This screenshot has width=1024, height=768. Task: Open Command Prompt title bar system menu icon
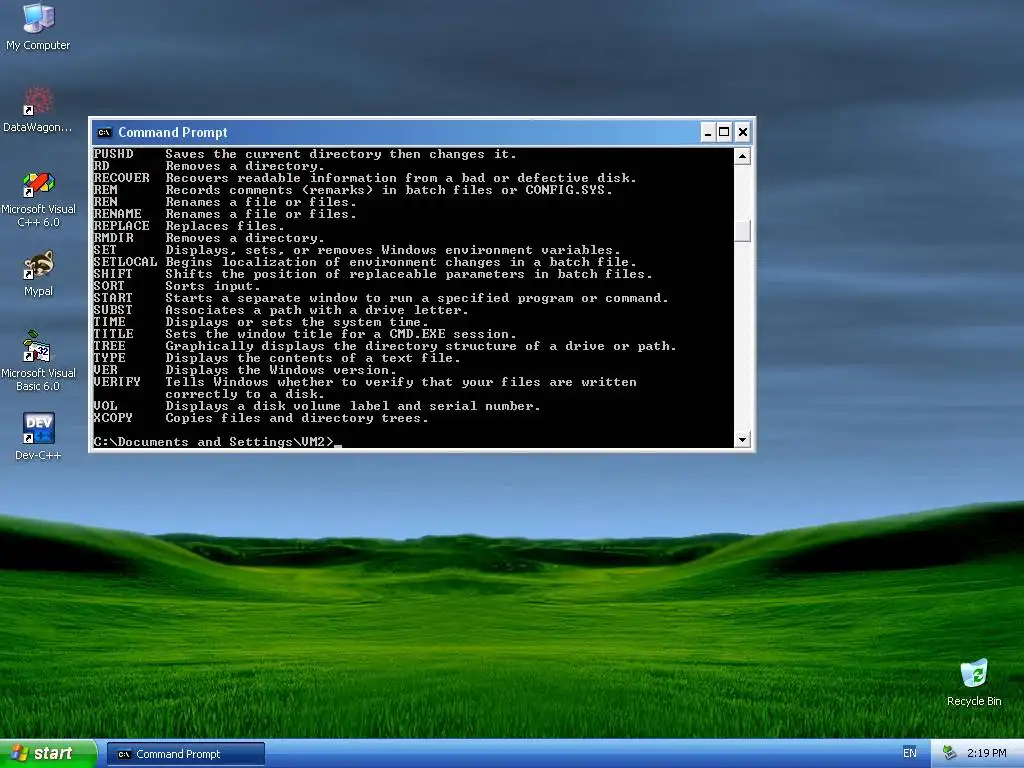(x=104, y=133)
